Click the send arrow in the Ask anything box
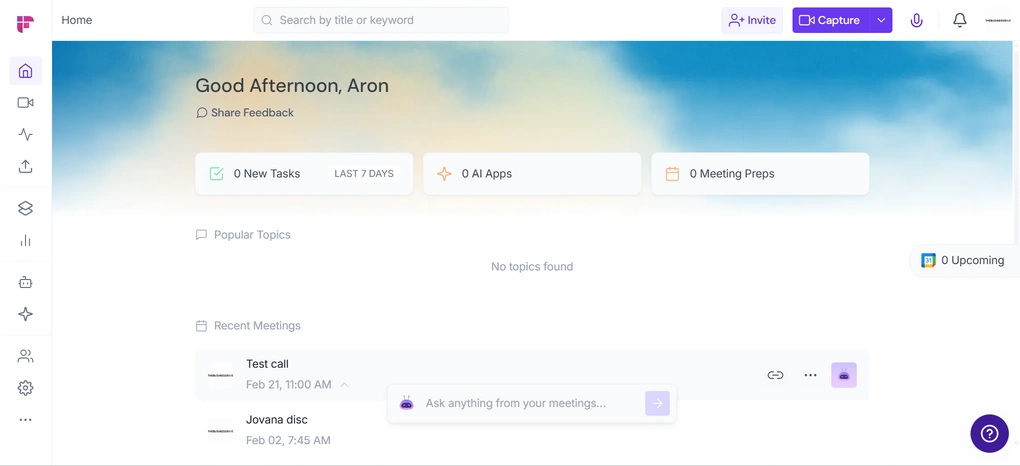The image size is (1020, 466). click(657, 404)
